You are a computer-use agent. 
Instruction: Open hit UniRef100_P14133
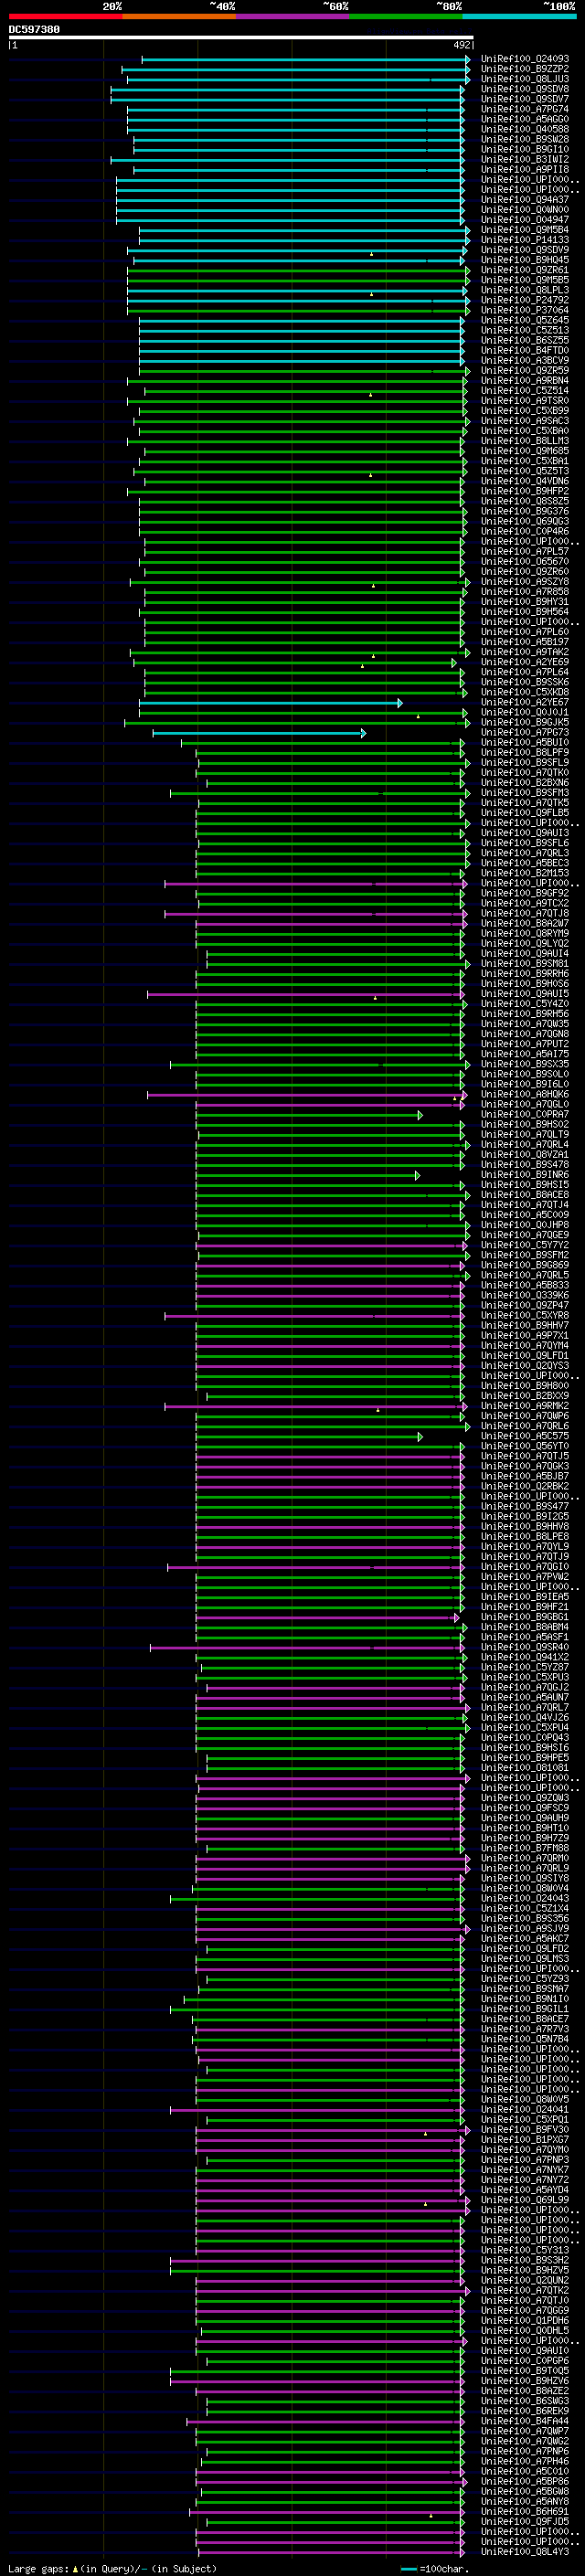pos(525,240)
